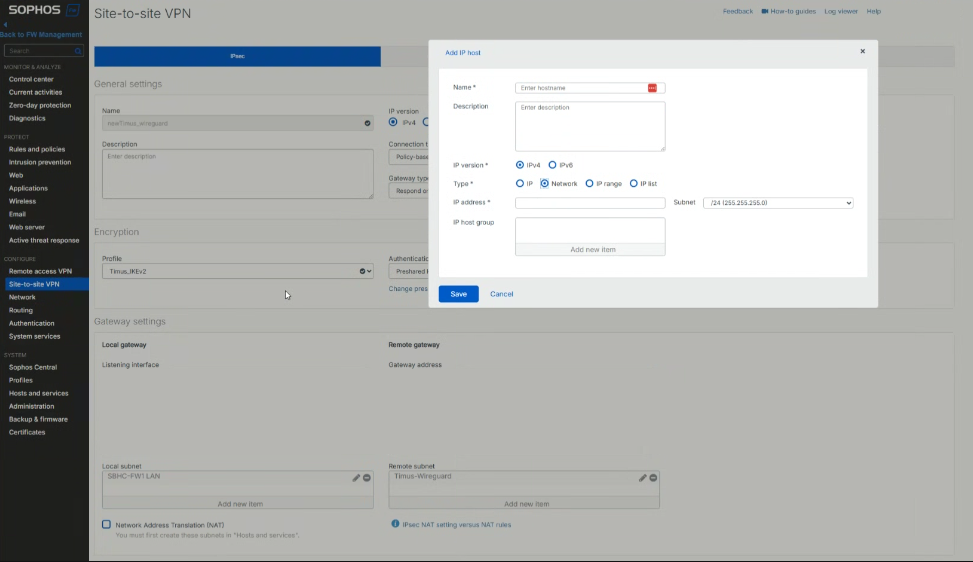Remove the SBHC-FW1 LAN local subnet entry
Image resolution: width=973 pixels, height=562 pixels.
pyautogui.click(x=367, y=478)
